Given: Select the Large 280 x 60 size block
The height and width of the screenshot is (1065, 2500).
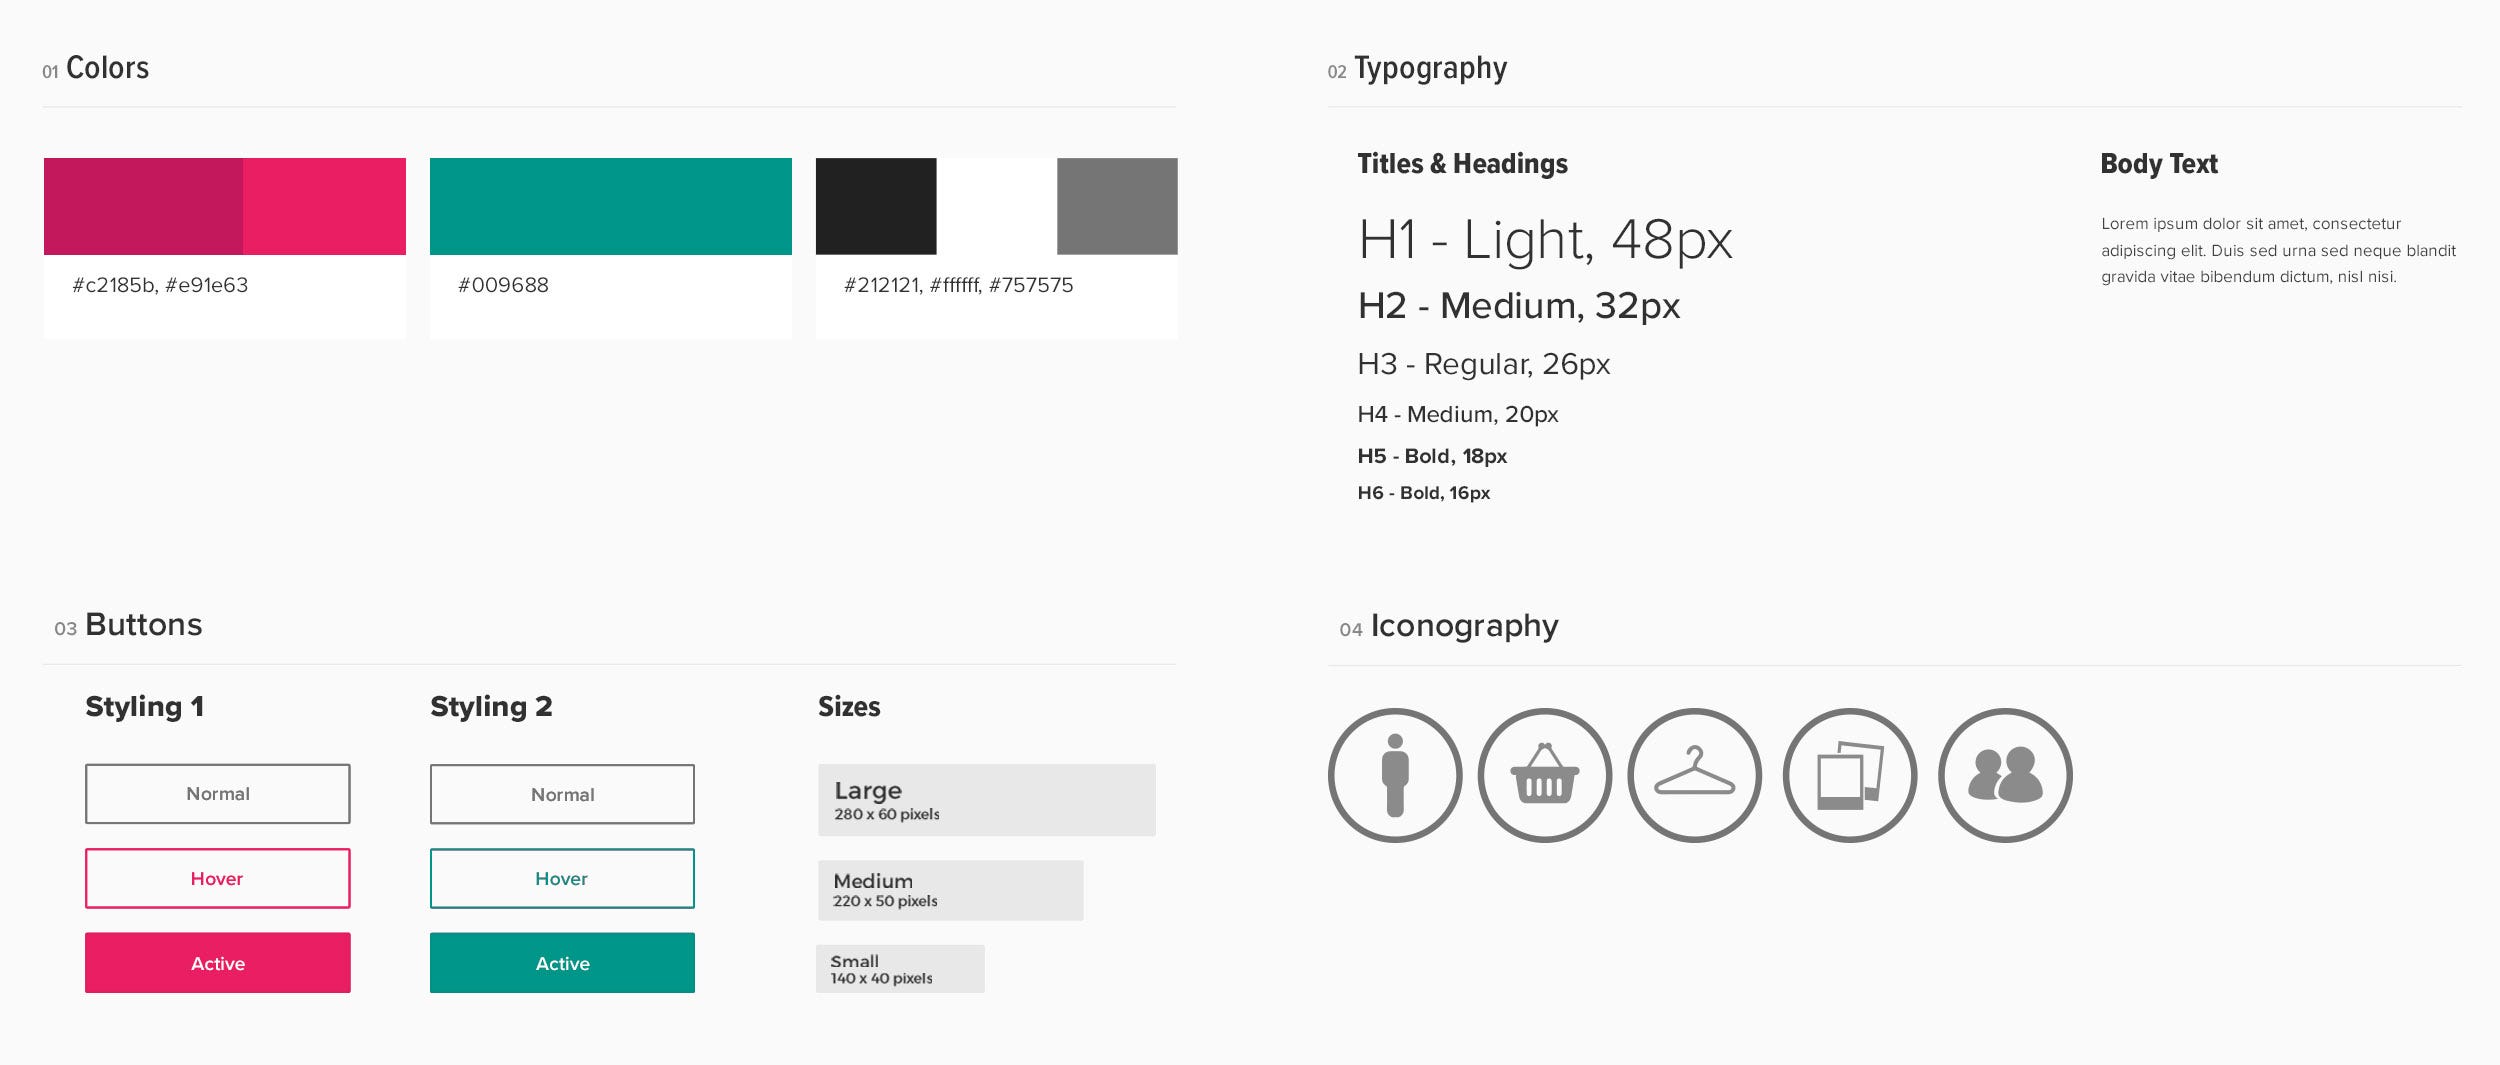Looking at the screenshot, I should point(987,800).
